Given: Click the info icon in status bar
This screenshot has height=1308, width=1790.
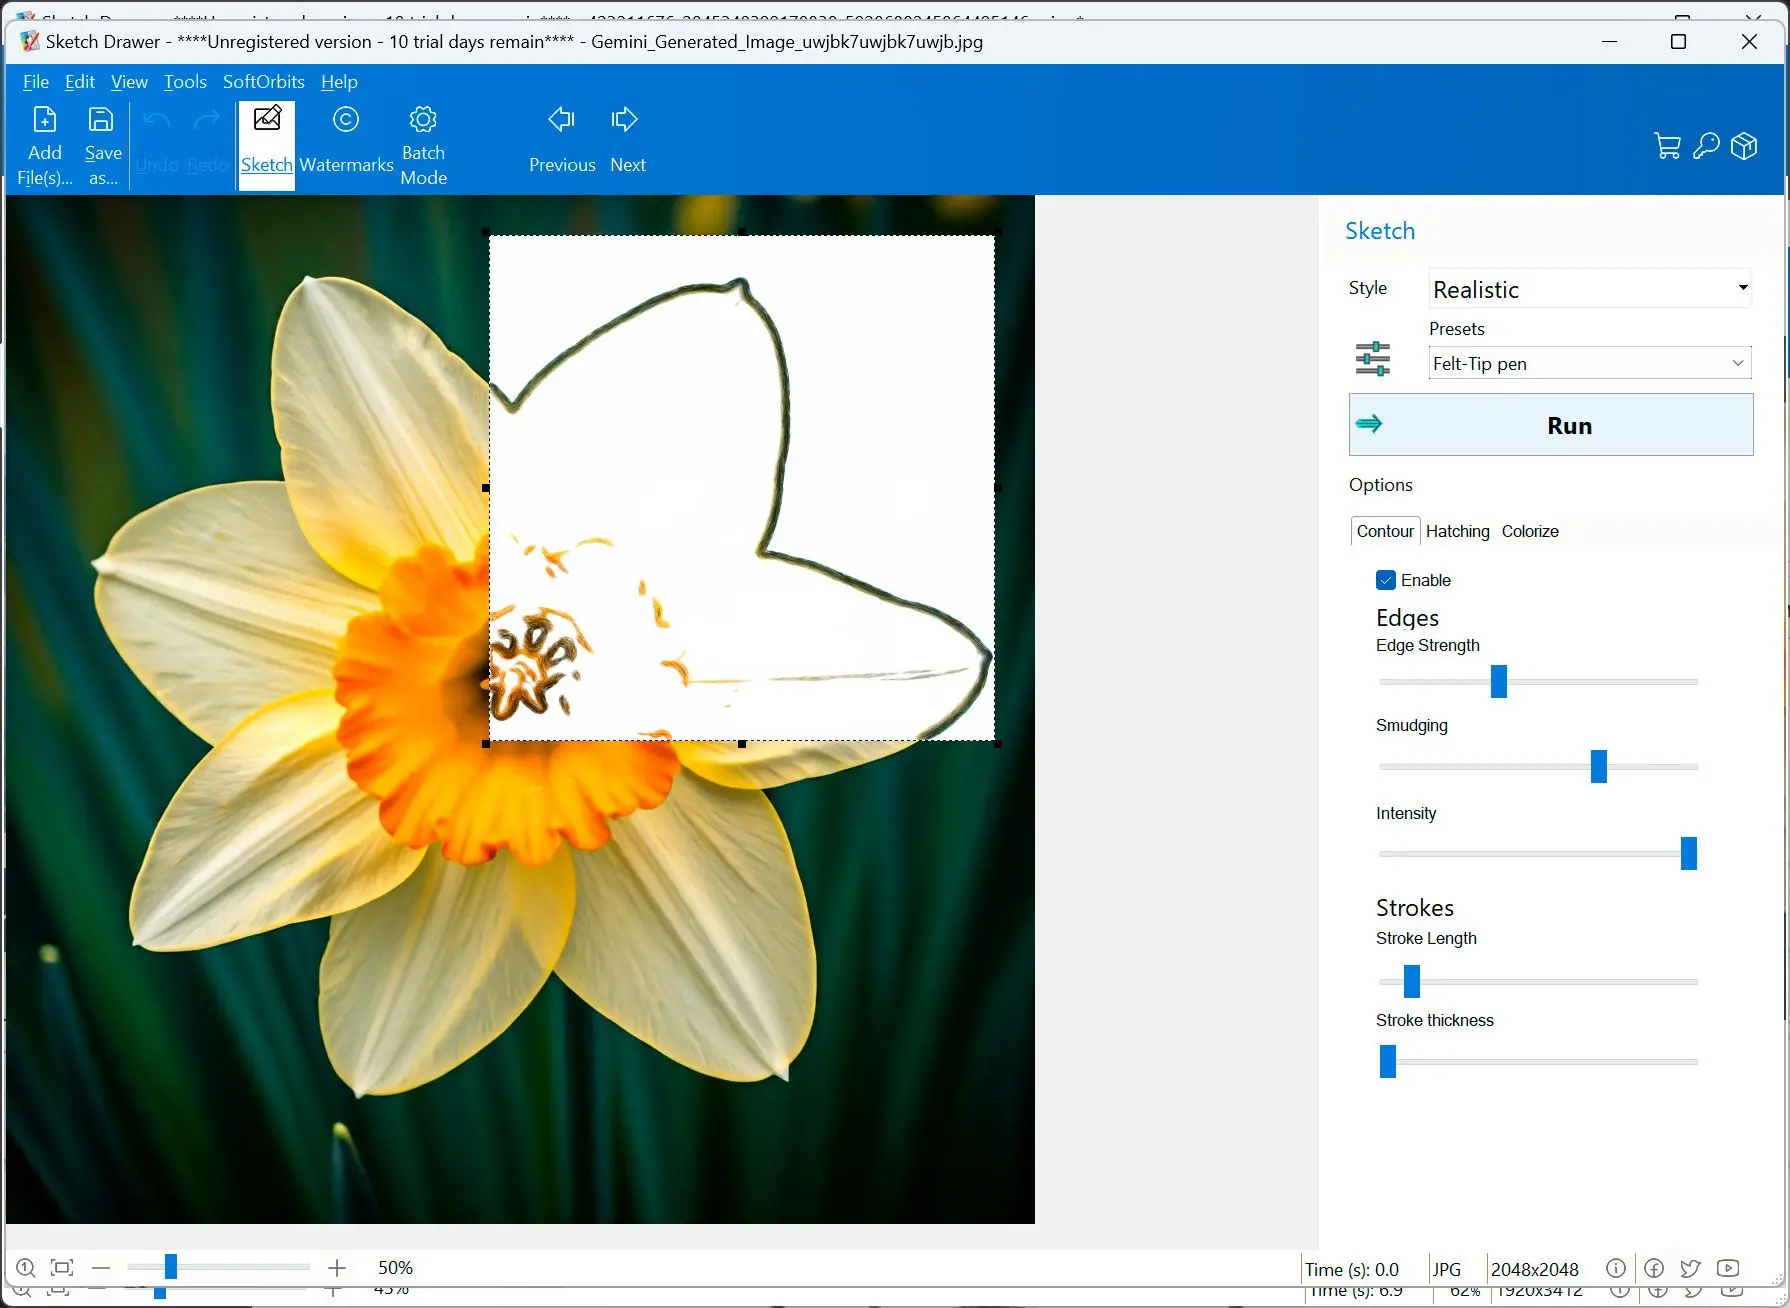Looking at the screenshot, I should coord(1615,1268).
